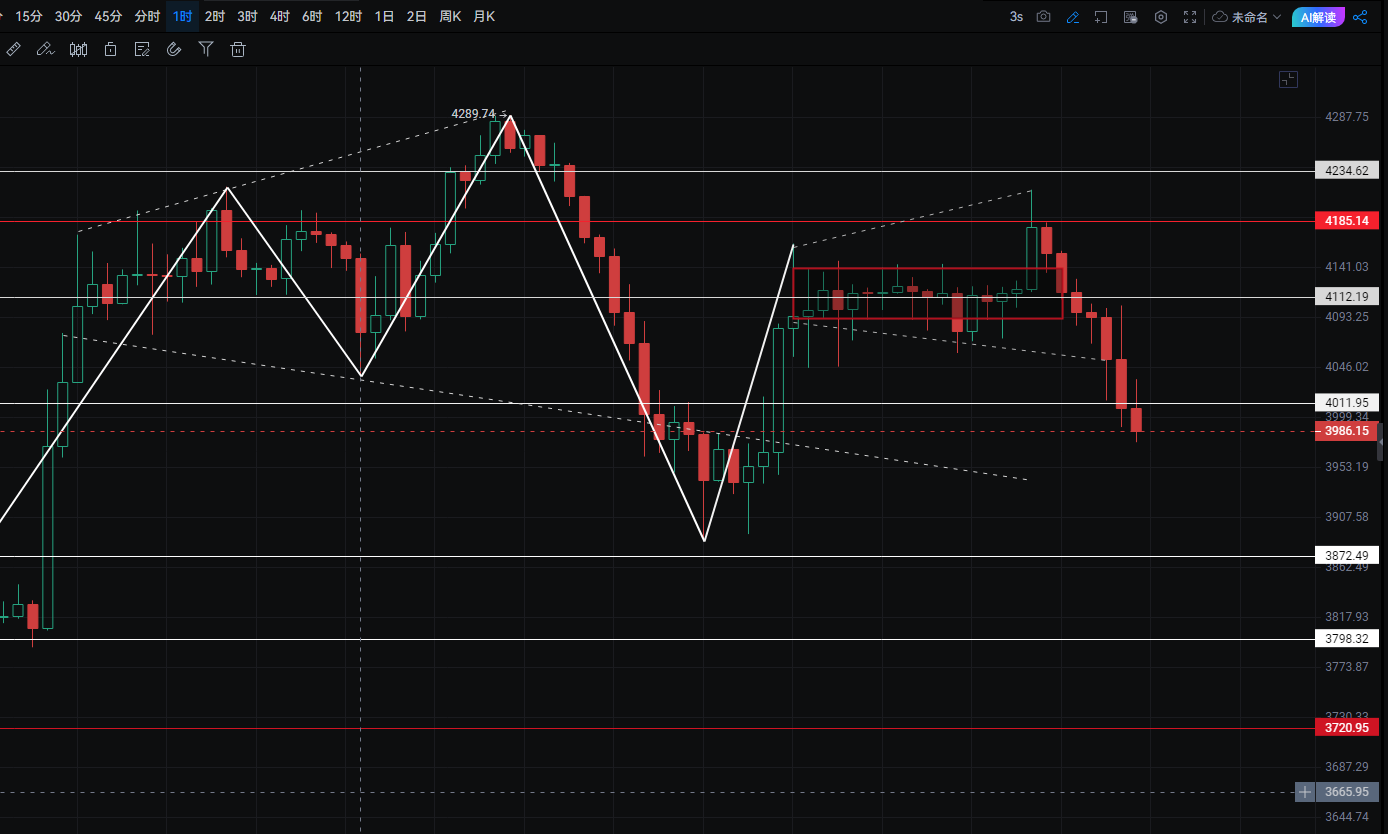Screen dimensions: 1388x834
Task: Toggle the bullet comments hide icon
Action: pos(1131,17)
